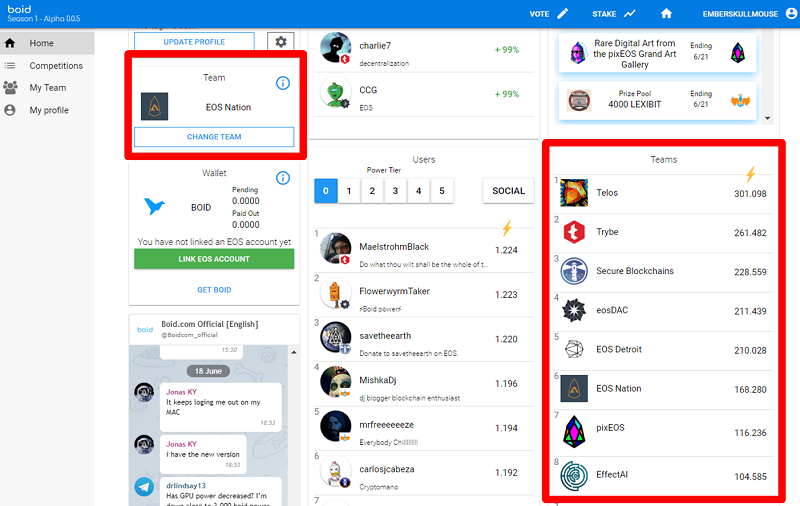This screenshot has height=506, width=800.
Task: Click charlie7's avatar
Action: pyautogui.click(x=336, y=47)
